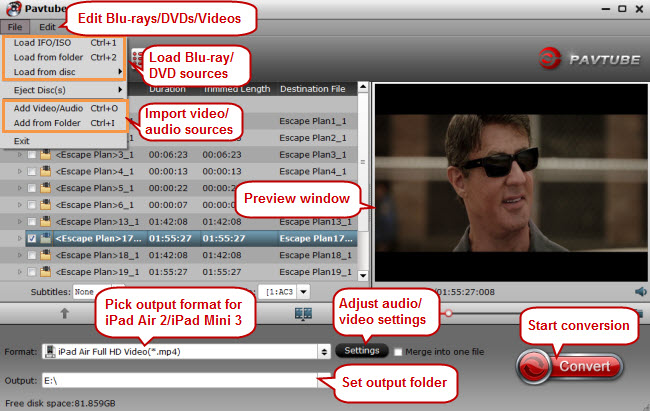
Task: Choose Exit from the File menu
Action: coord(65,141)
